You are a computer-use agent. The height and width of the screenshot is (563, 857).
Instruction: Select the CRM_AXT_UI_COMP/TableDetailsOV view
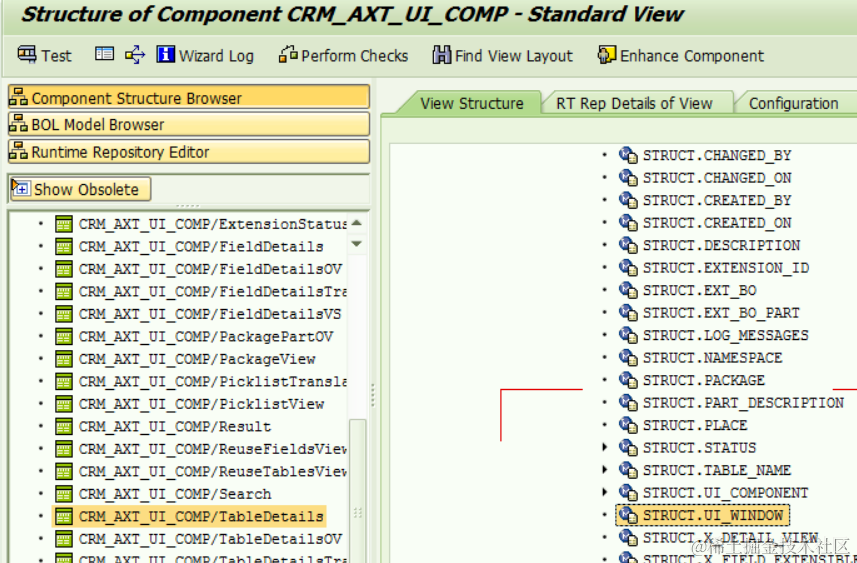[210, 538]
